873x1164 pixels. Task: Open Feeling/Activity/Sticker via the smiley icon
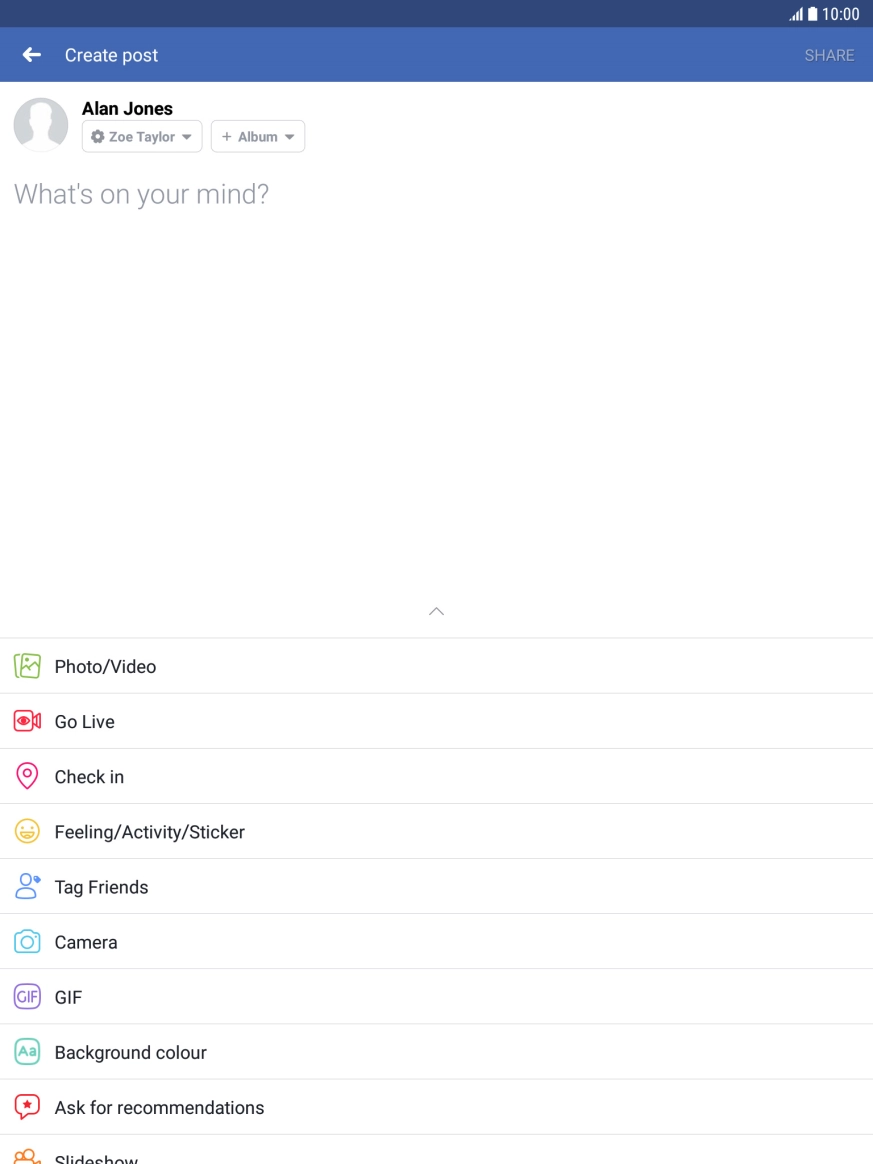pos(27,830)
